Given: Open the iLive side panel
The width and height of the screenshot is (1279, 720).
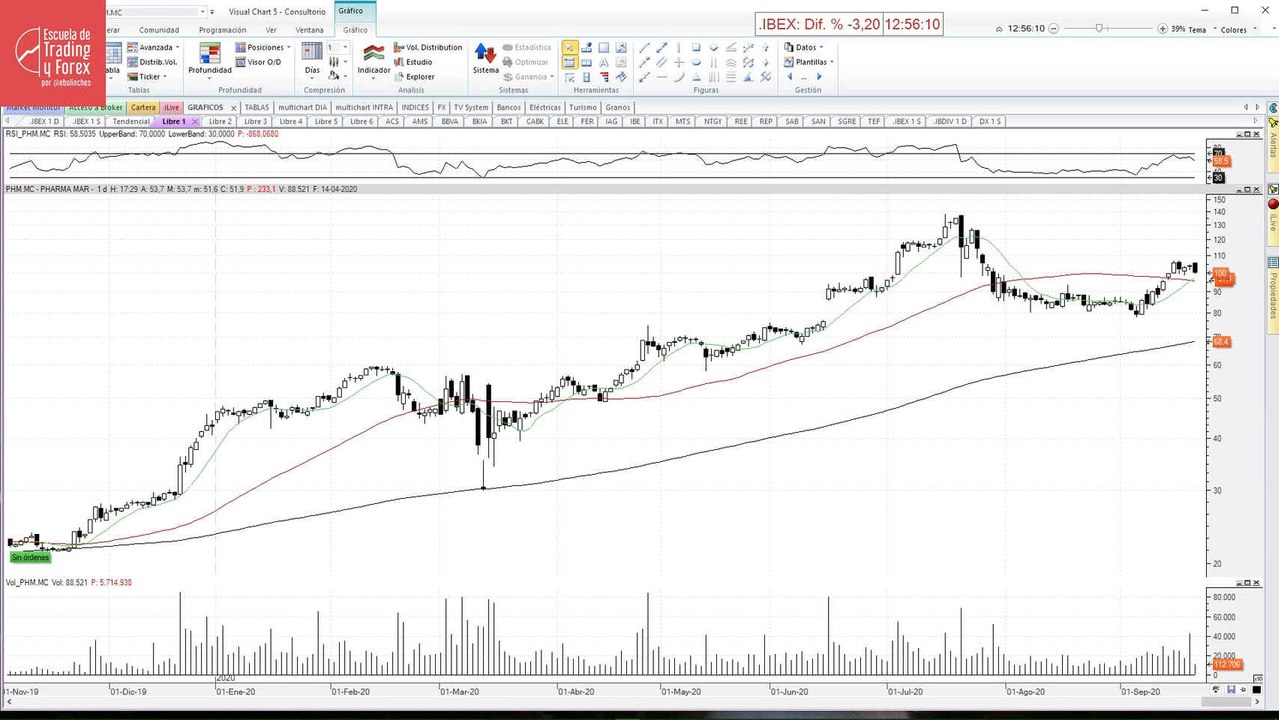Looking at the screenshot, I should click(x=1273, y=221).
